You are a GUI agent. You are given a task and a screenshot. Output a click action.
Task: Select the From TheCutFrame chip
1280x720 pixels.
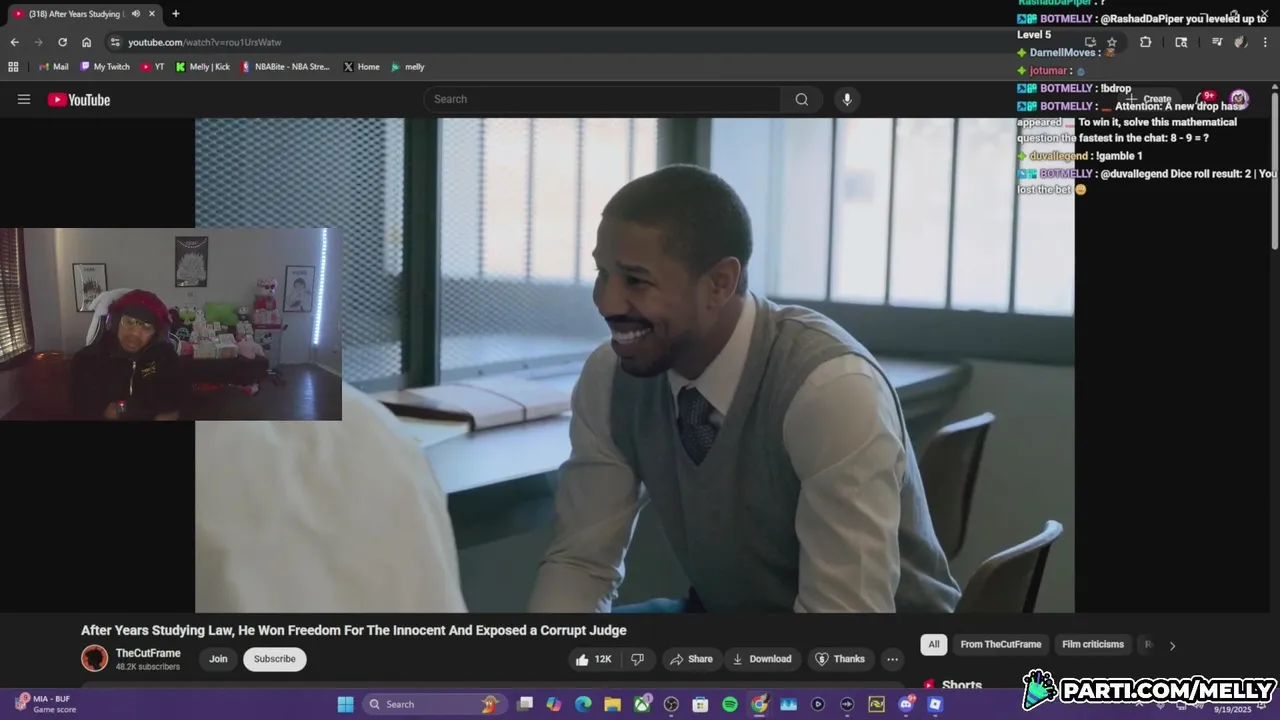pyautogui.click(x=1001, y=644)
